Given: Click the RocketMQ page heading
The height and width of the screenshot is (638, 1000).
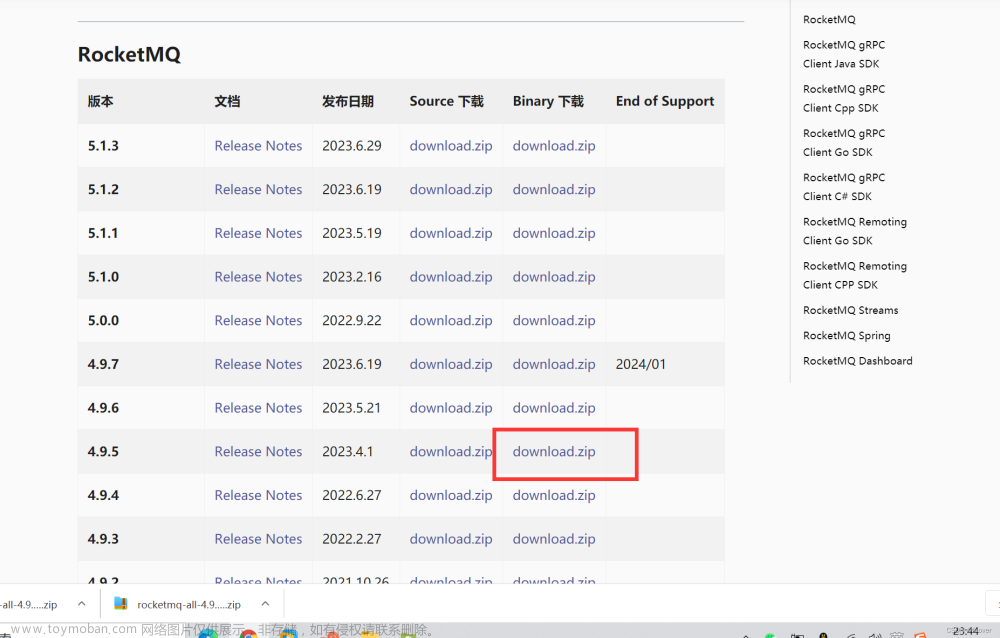Looking at the screenshot, I should pyautogui.click(x=129, y=54).
